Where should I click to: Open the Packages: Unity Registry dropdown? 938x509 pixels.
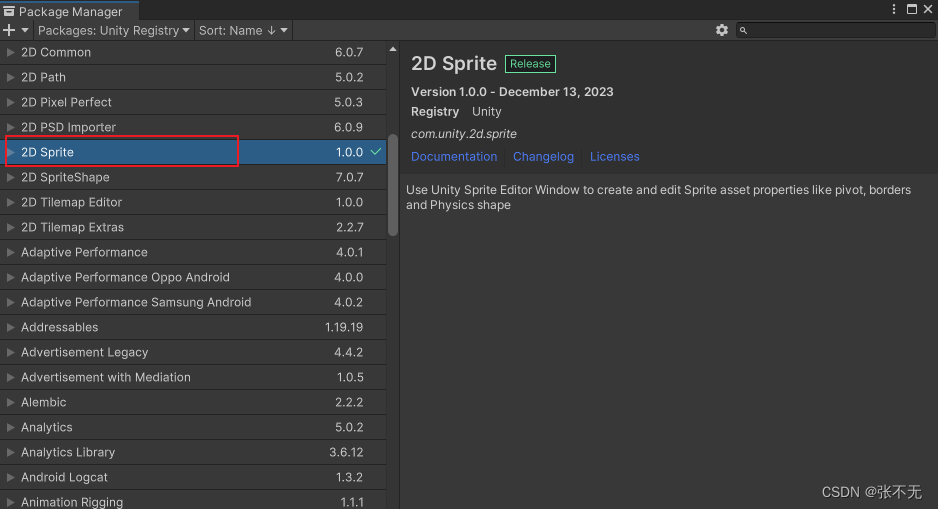coord(114,30)
